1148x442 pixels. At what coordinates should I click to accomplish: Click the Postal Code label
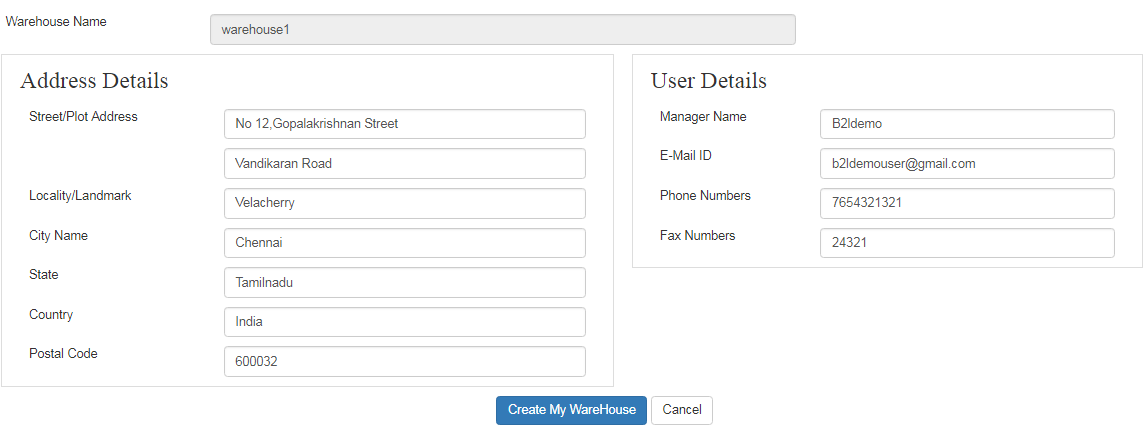pyautogui.click(x=63, y=353)
